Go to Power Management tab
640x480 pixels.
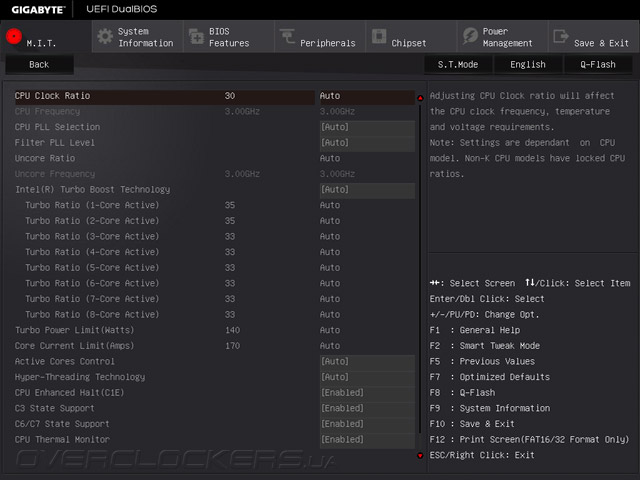pyautogui.click(x=502, y=37)
